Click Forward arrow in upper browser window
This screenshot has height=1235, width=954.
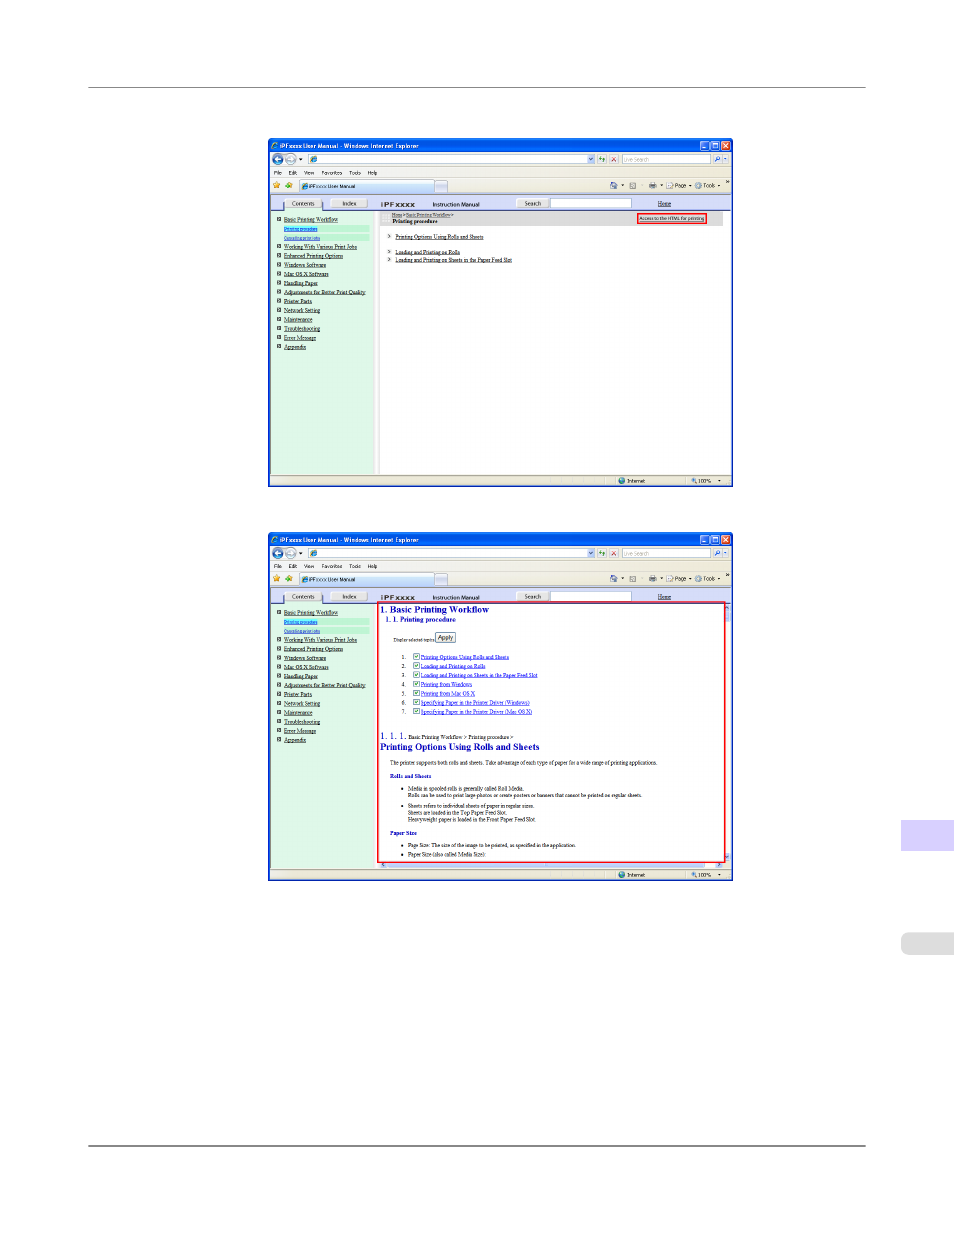point(290,159)
